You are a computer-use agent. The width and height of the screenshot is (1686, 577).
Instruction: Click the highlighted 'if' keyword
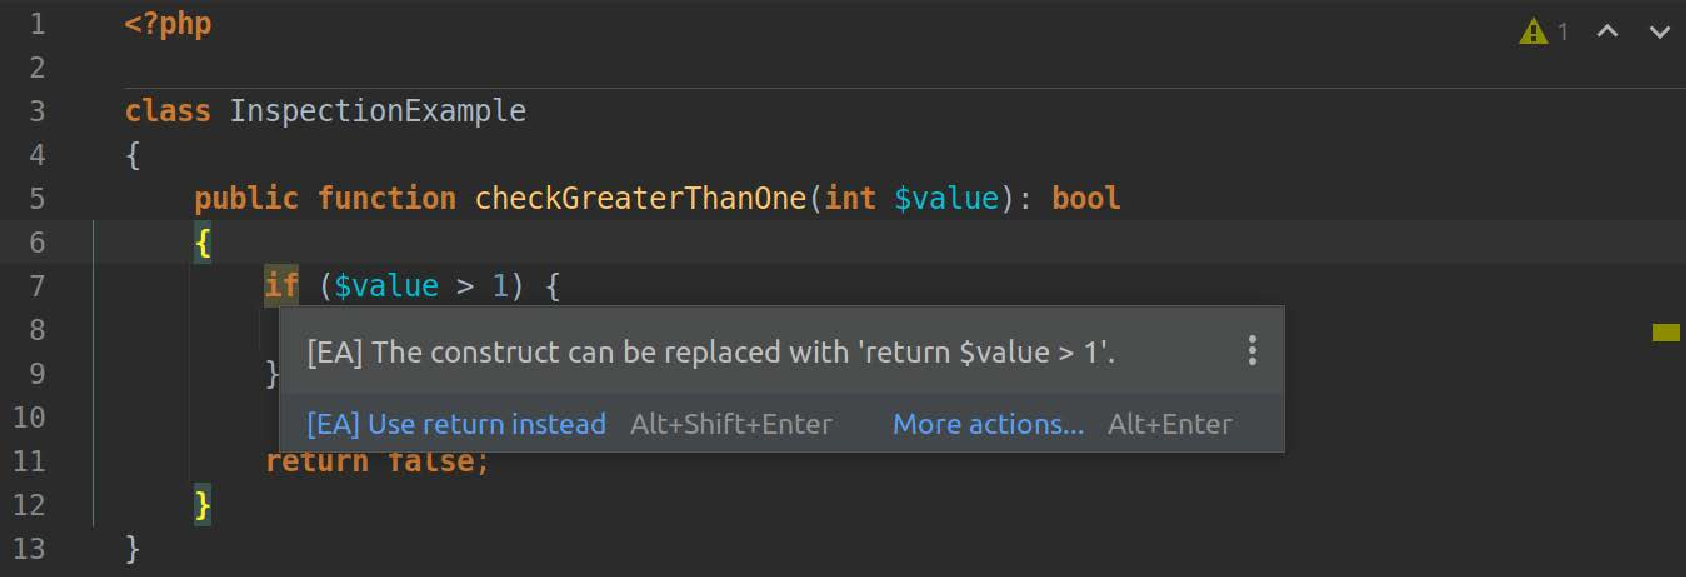[281, 285]
